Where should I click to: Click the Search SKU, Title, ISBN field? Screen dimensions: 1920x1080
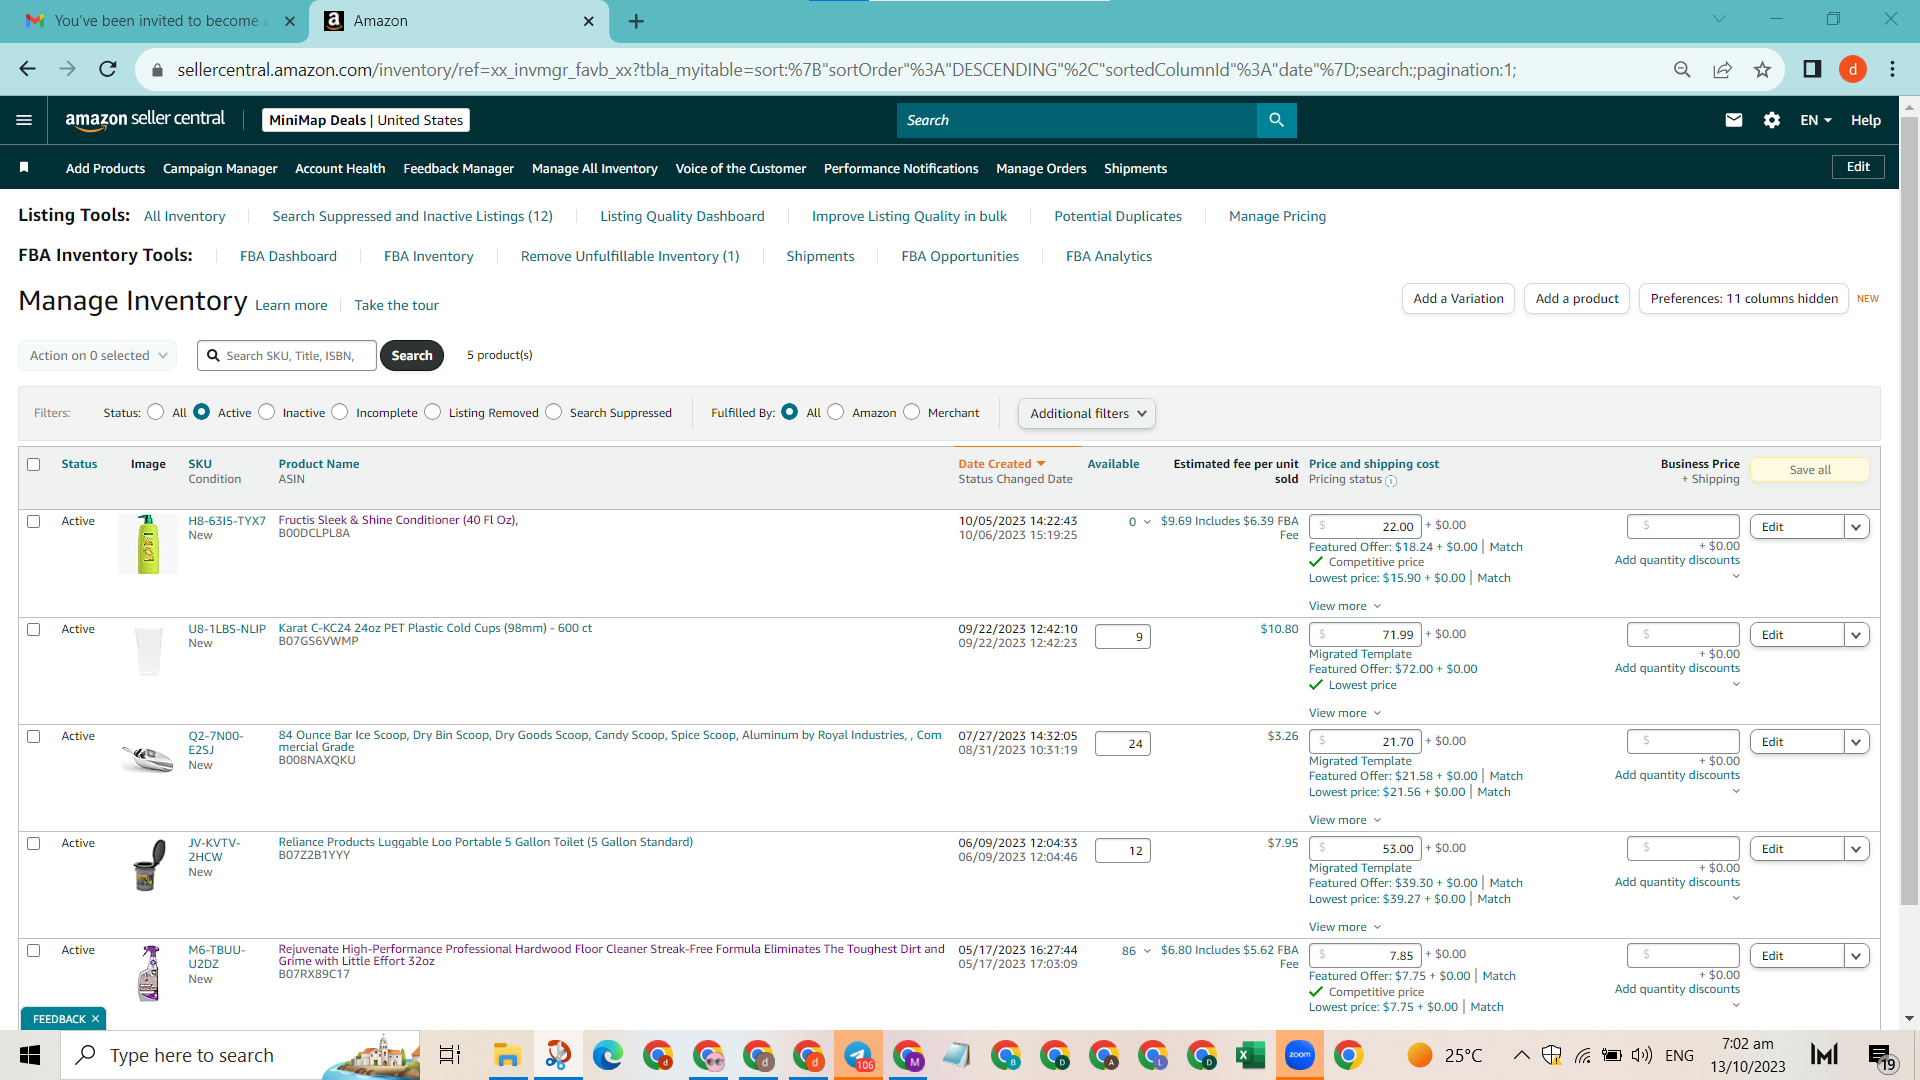pyautogui.click(x=287, y=355)
